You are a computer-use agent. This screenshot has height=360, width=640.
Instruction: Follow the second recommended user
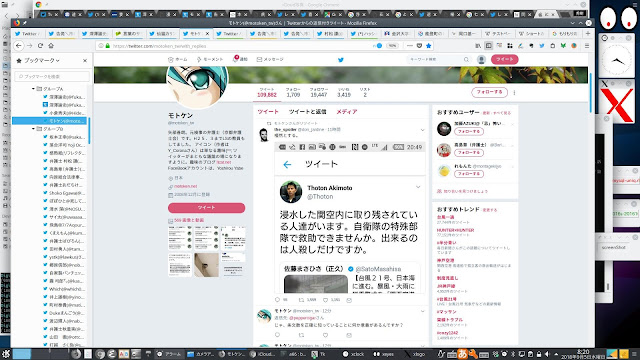point(469,153)
